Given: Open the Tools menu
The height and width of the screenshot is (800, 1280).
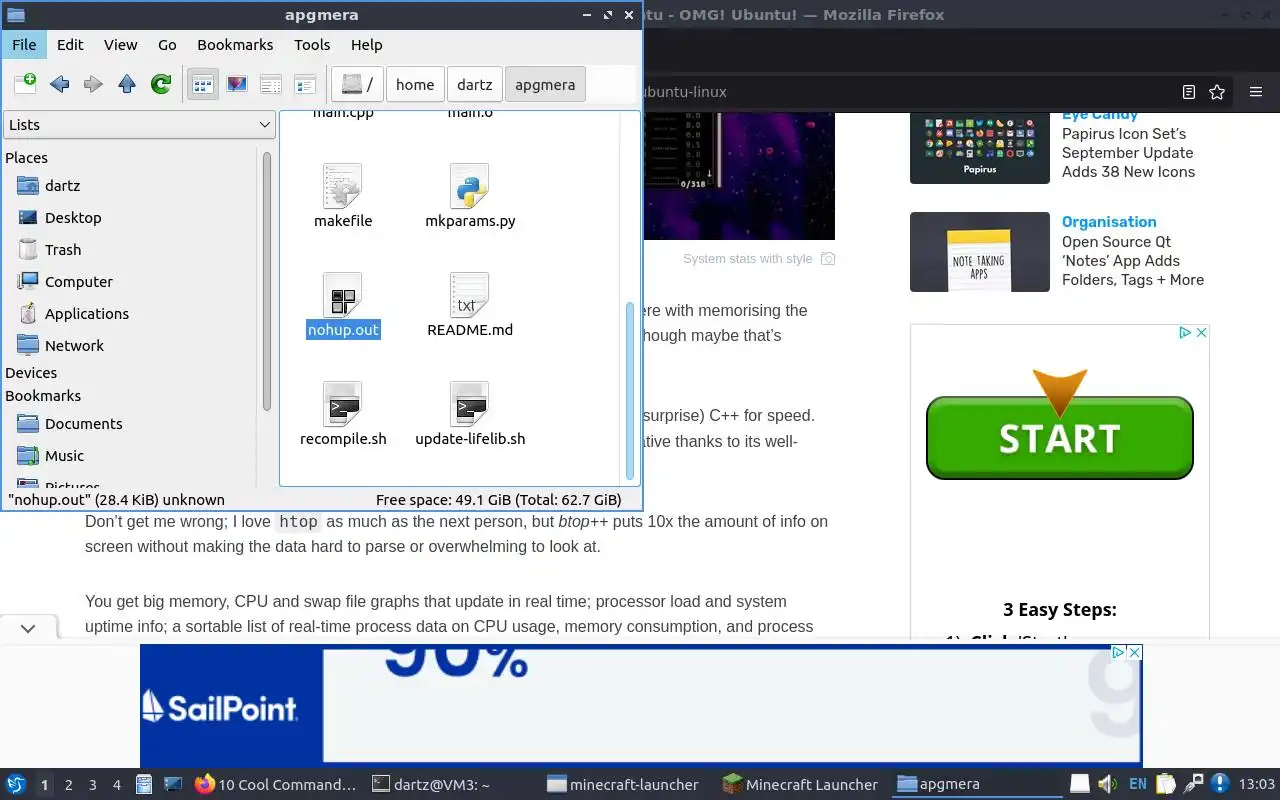Looking at the screenshot, I should tap(312, 45).
